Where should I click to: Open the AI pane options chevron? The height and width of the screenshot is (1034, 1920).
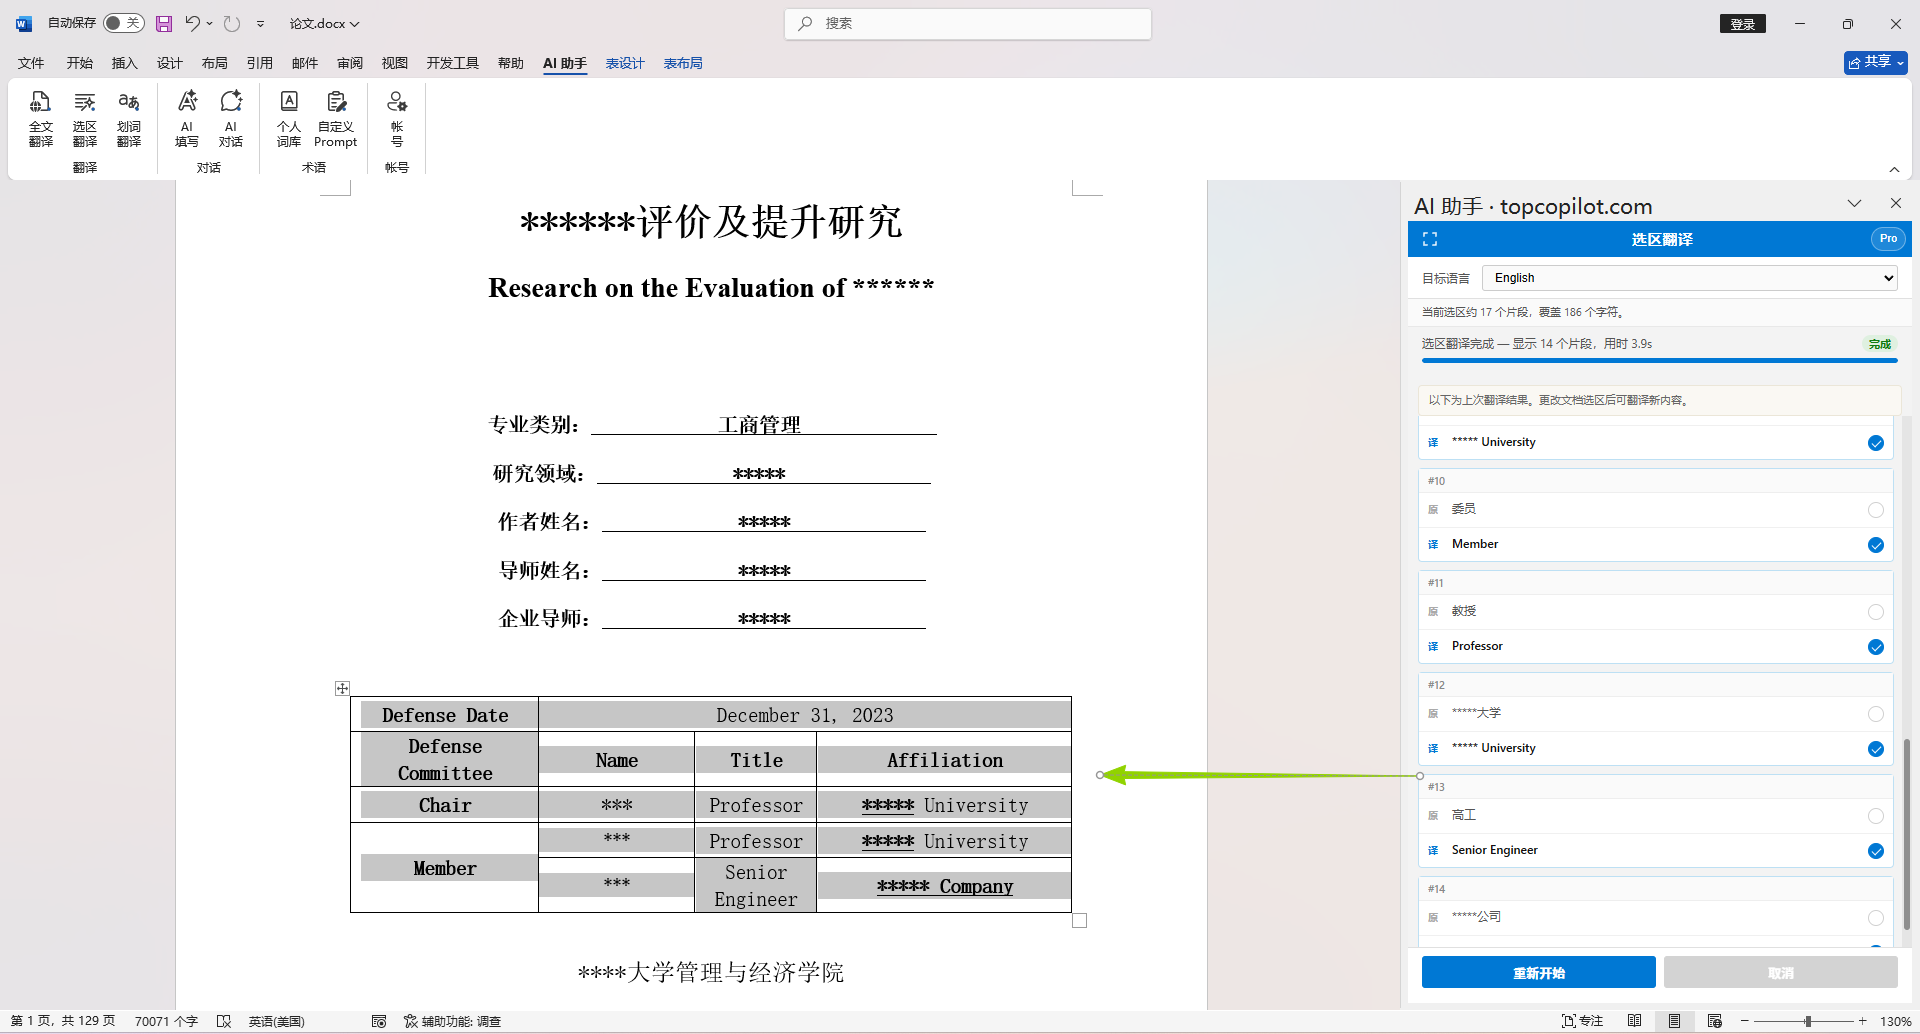point(1854,203)
